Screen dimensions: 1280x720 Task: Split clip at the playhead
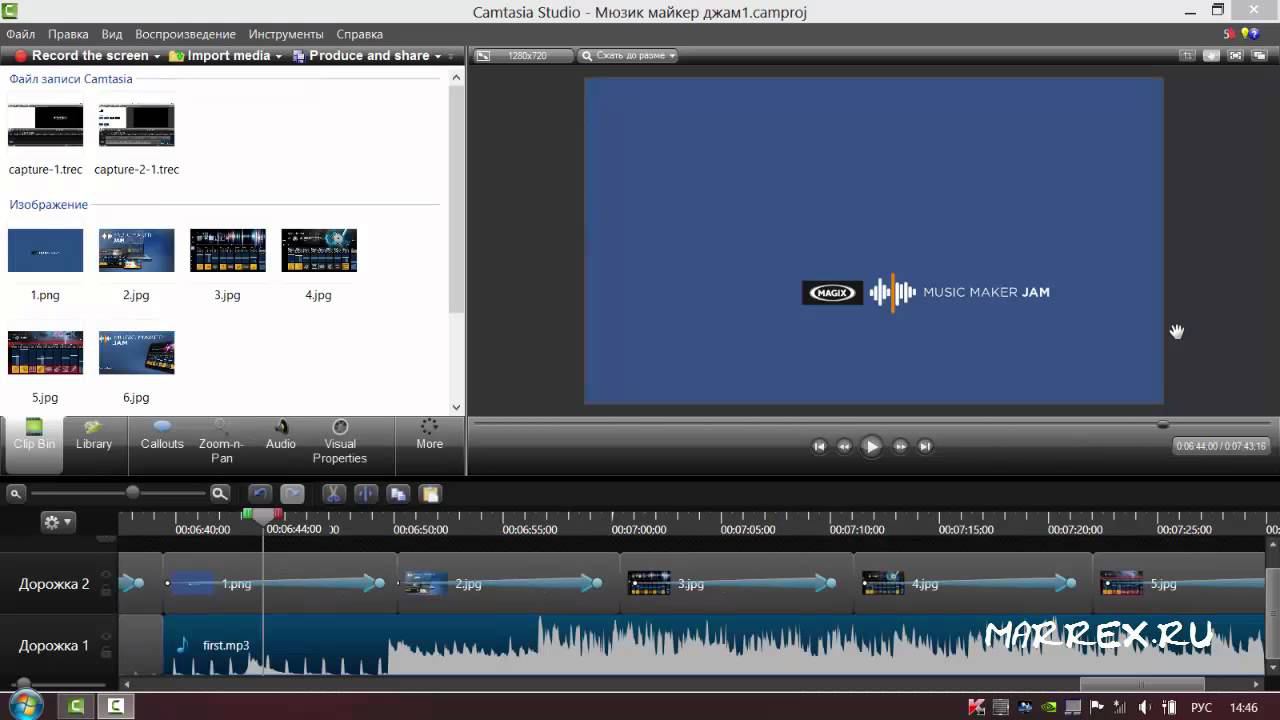pyautogui.click(x=366, y=494)
